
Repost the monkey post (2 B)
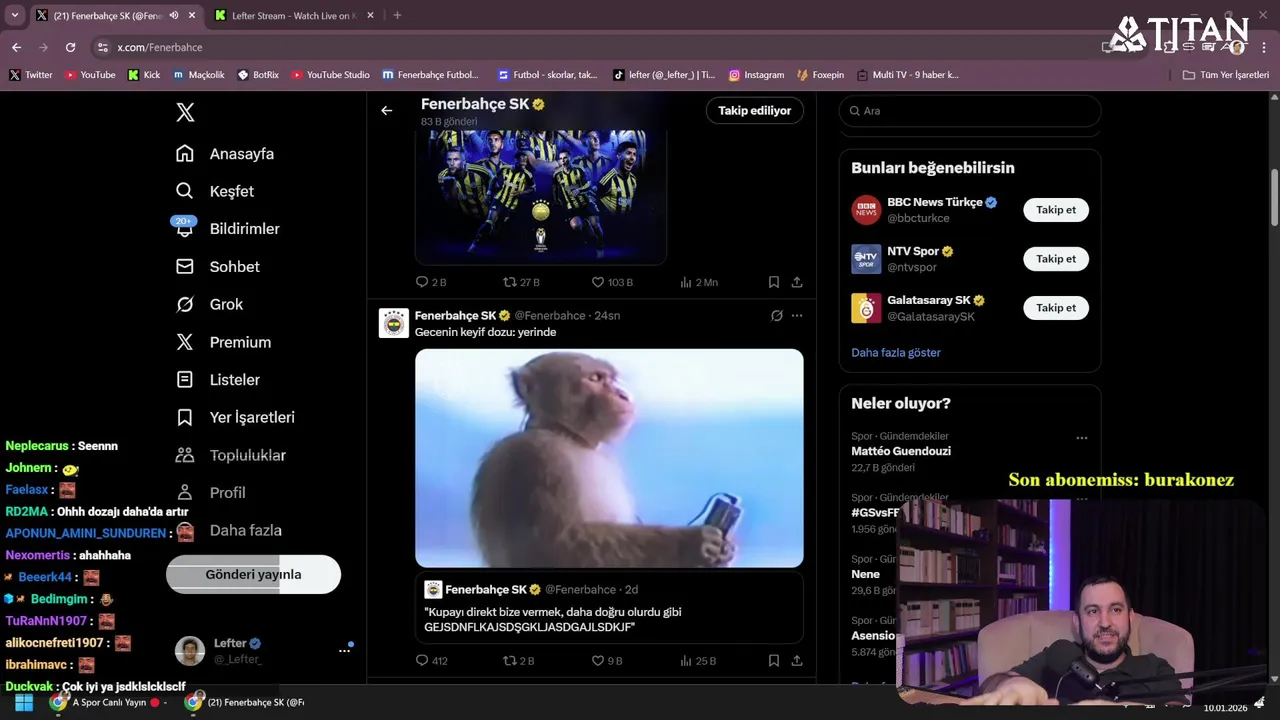tap(518, 661)
